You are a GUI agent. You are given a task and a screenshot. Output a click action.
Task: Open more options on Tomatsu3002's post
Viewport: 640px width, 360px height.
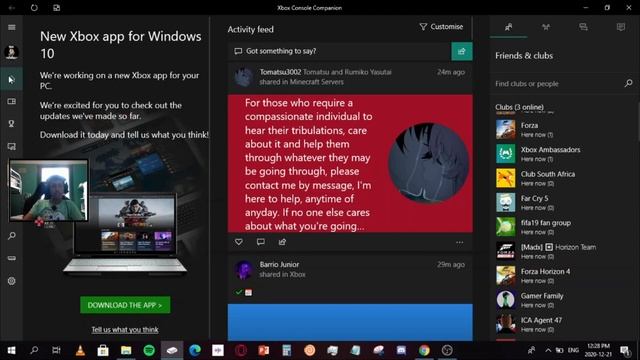click(x=460, y=242)
